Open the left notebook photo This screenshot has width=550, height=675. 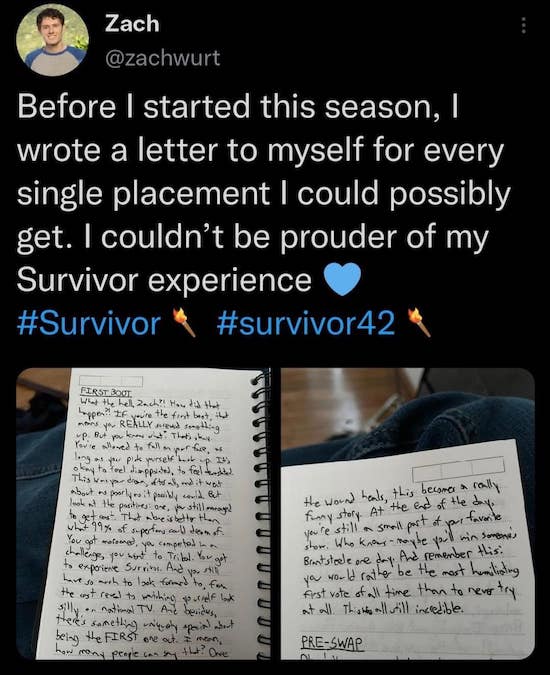point(143,514)
